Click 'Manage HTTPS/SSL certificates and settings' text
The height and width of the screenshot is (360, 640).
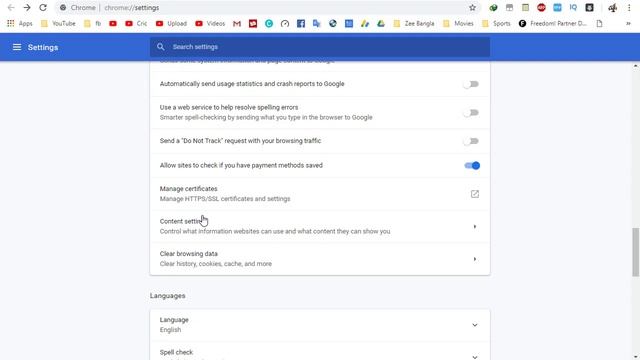(x=225, y=199)
